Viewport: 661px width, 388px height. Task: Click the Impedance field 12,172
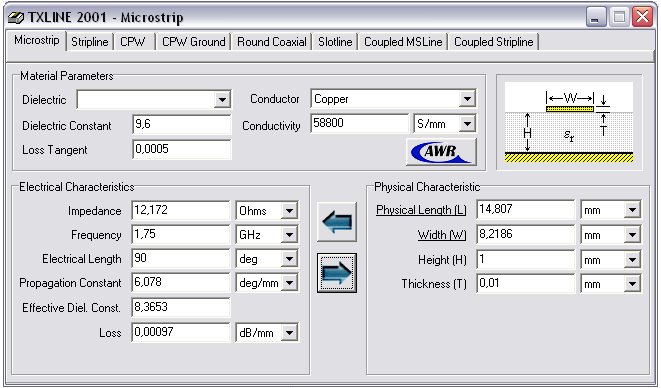[x=181, y=210]
